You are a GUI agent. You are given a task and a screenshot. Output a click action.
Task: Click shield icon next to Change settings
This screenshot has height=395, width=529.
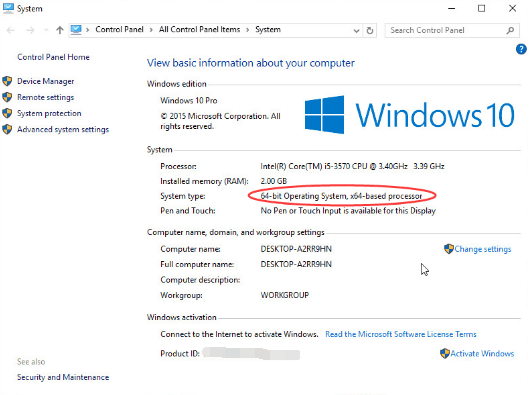point(449,249)
